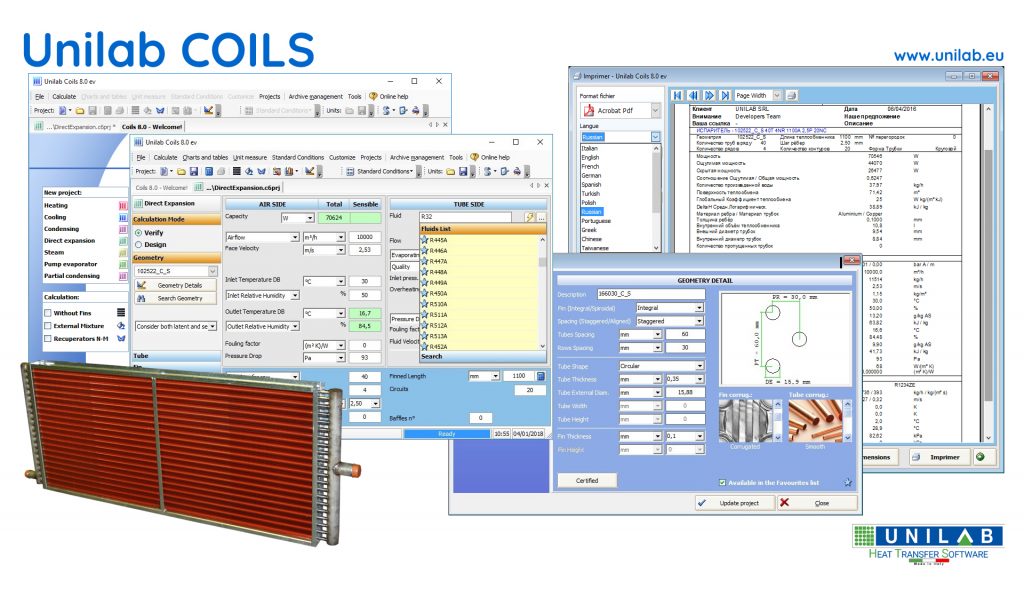Click the Heating new project icon
Viewport: 1024px width, 597px height.
tap(121, 206)
